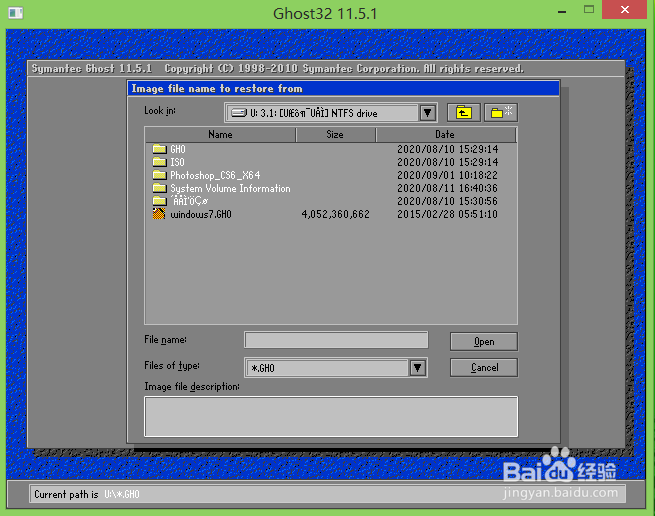
Task: Select System Volume Information folder icon
Action: click(x=159, y=188)
